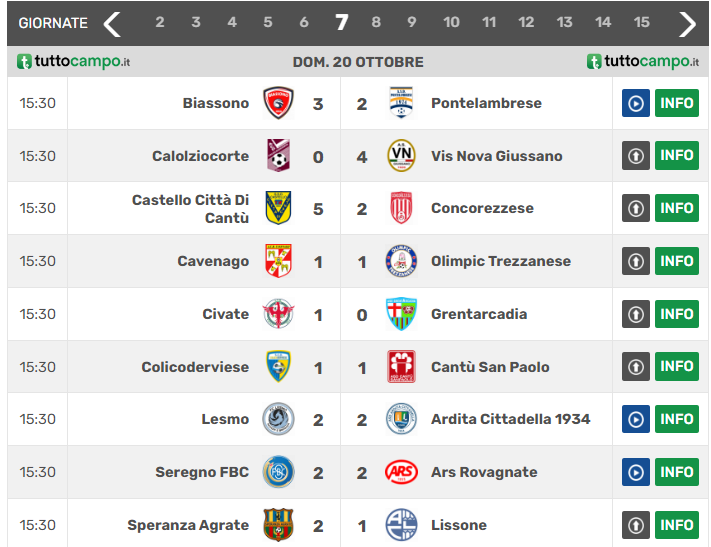Open INFO for Speranza Agrate match
Image resolution: width=711 pixels, height=547 pixels.
click(677, 525)
